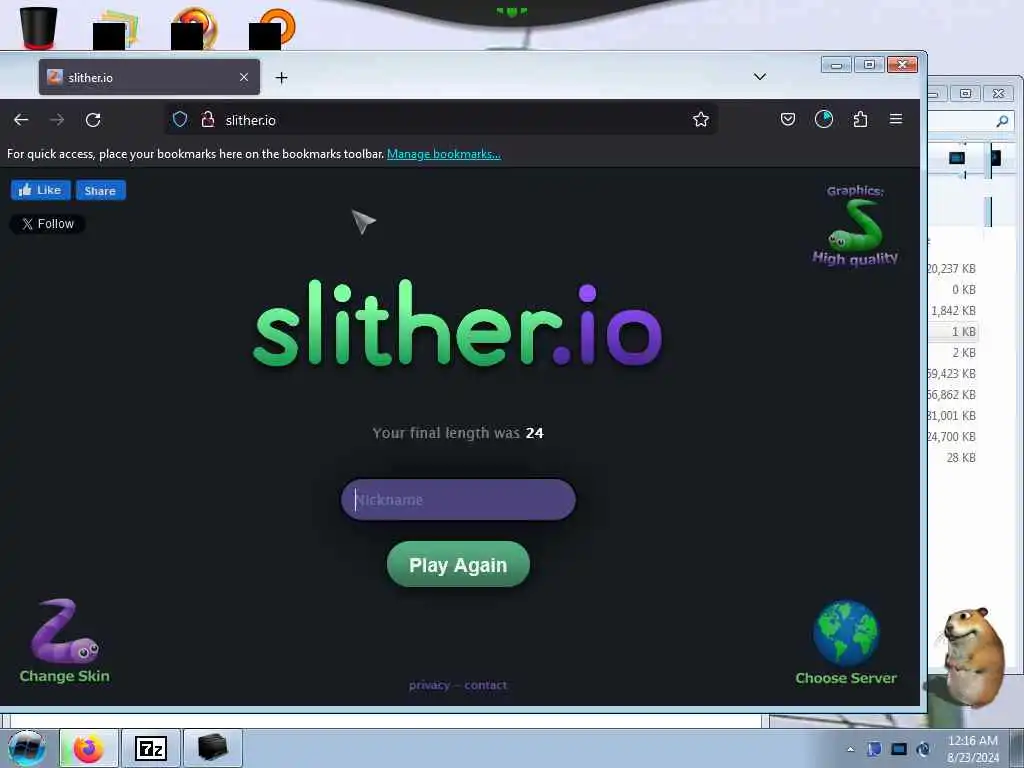Open Choose Server globe

[846, 643]
